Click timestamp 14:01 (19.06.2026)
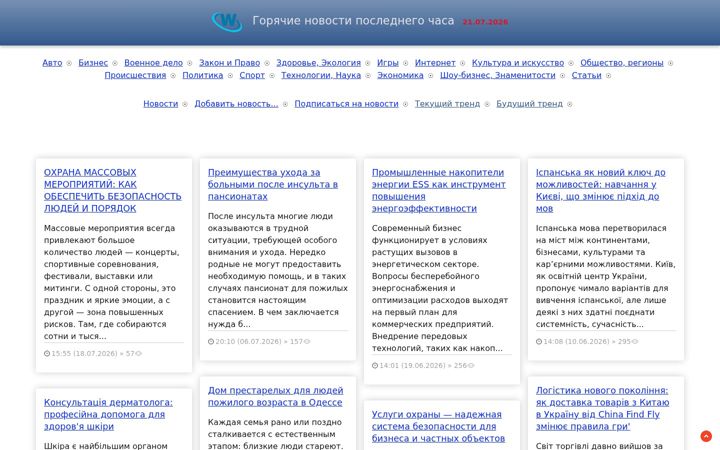 [x=412, y=366]
